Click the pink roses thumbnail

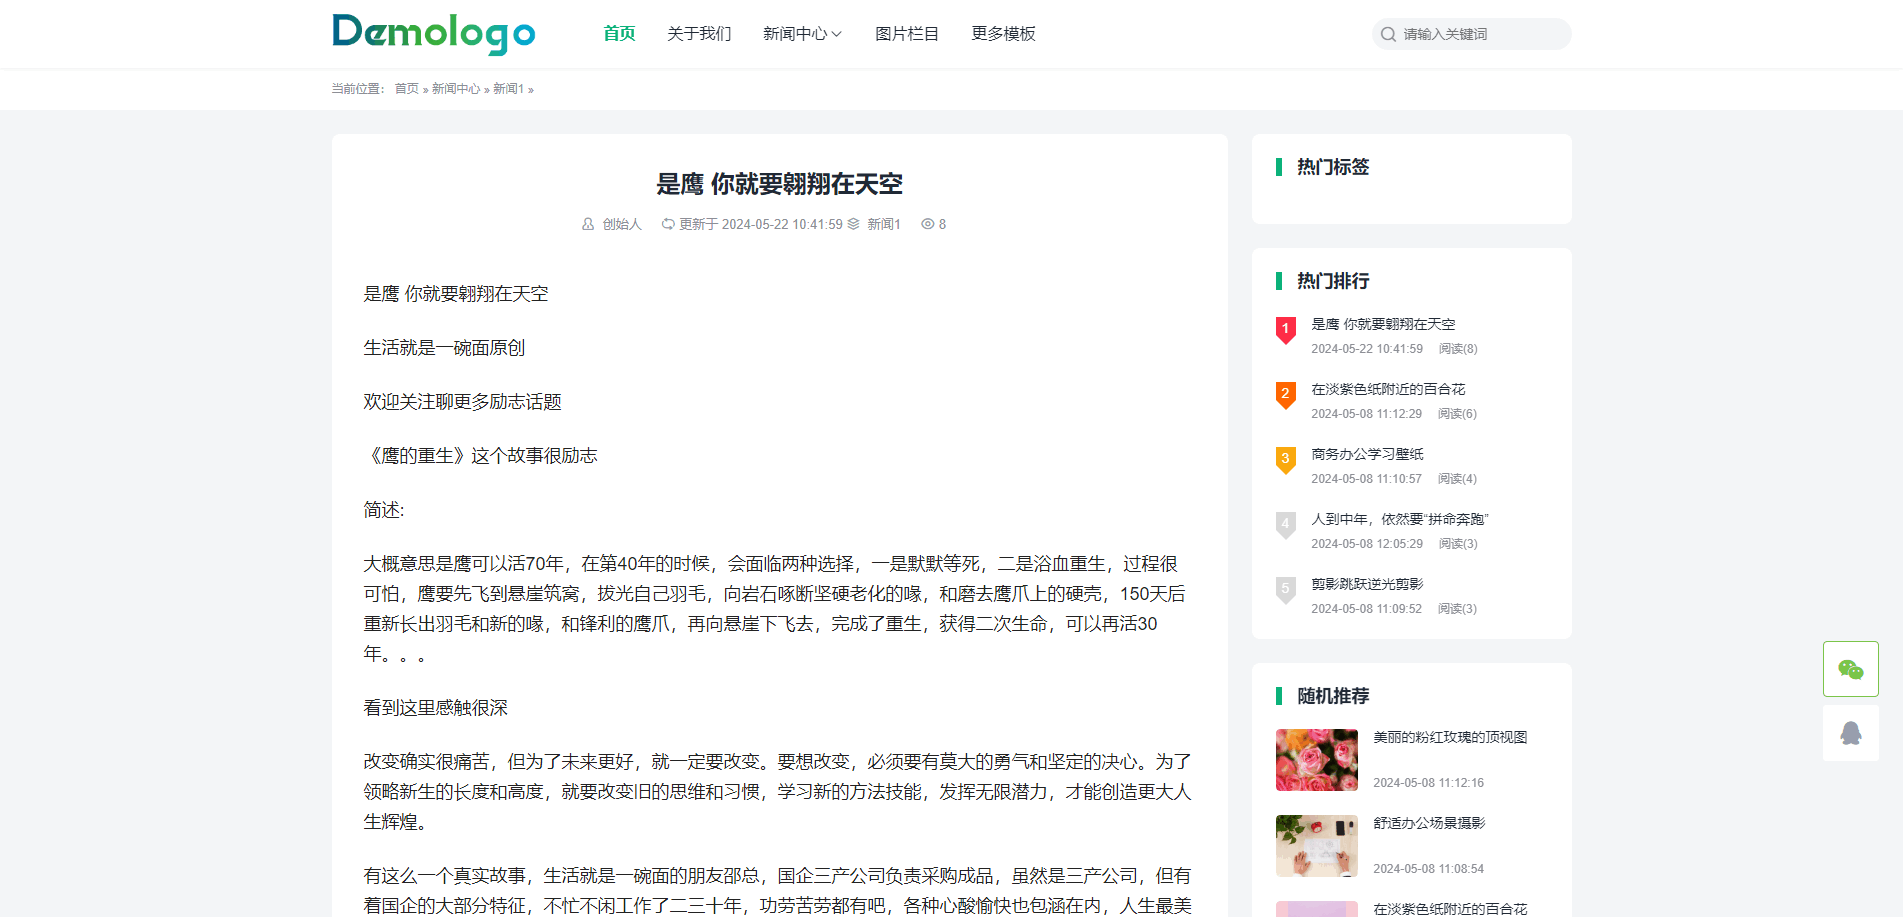click(1316, 760)
